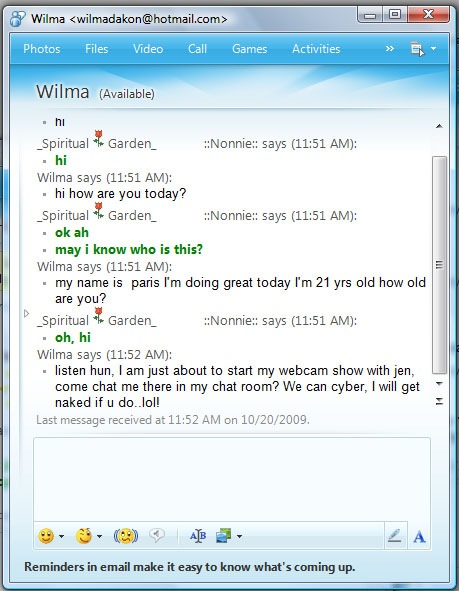Open the Games menu

pyautogui.click(x=249, y=49)
